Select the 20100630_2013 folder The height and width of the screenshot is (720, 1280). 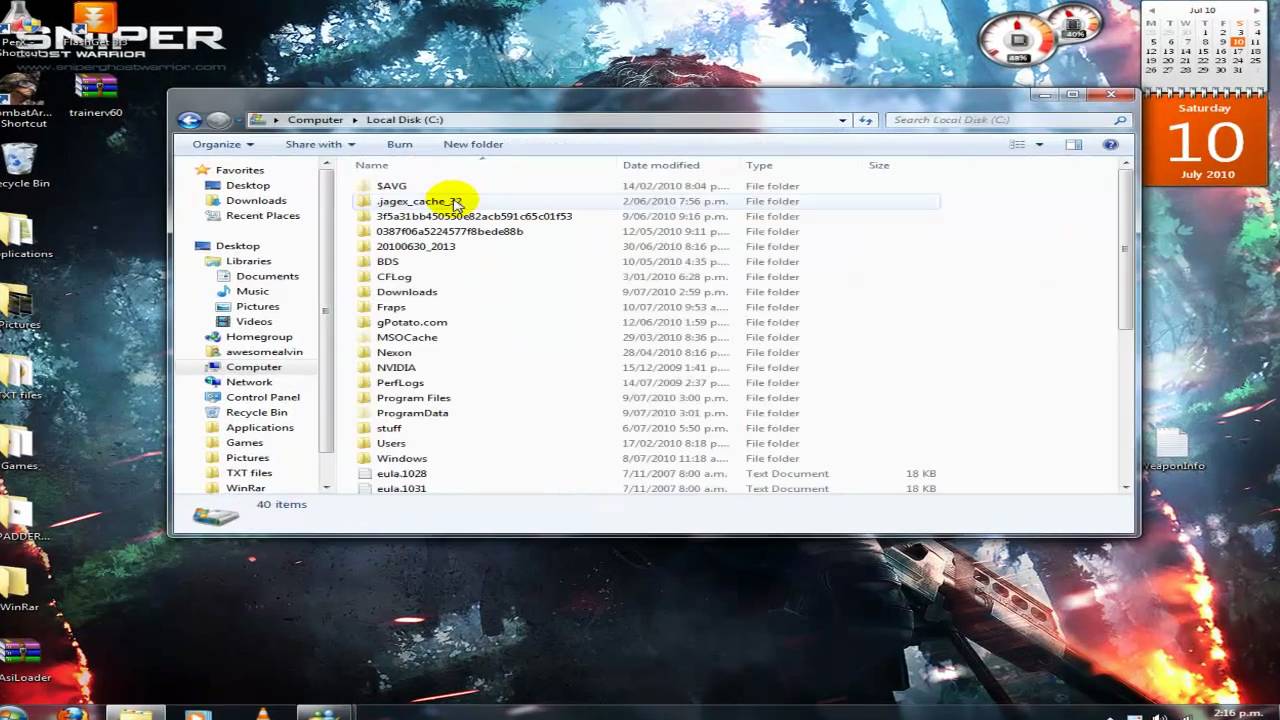415,246
